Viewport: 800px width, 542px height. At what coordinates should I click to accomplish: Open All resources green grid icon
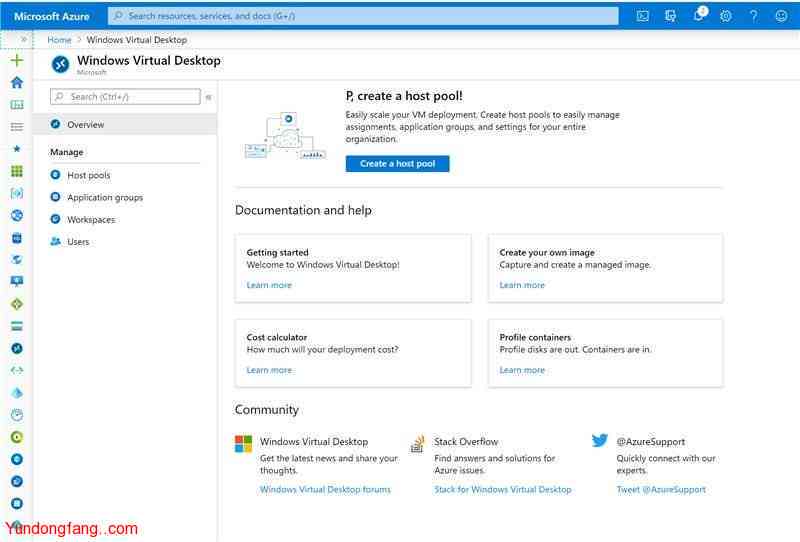tap(17, 171)
